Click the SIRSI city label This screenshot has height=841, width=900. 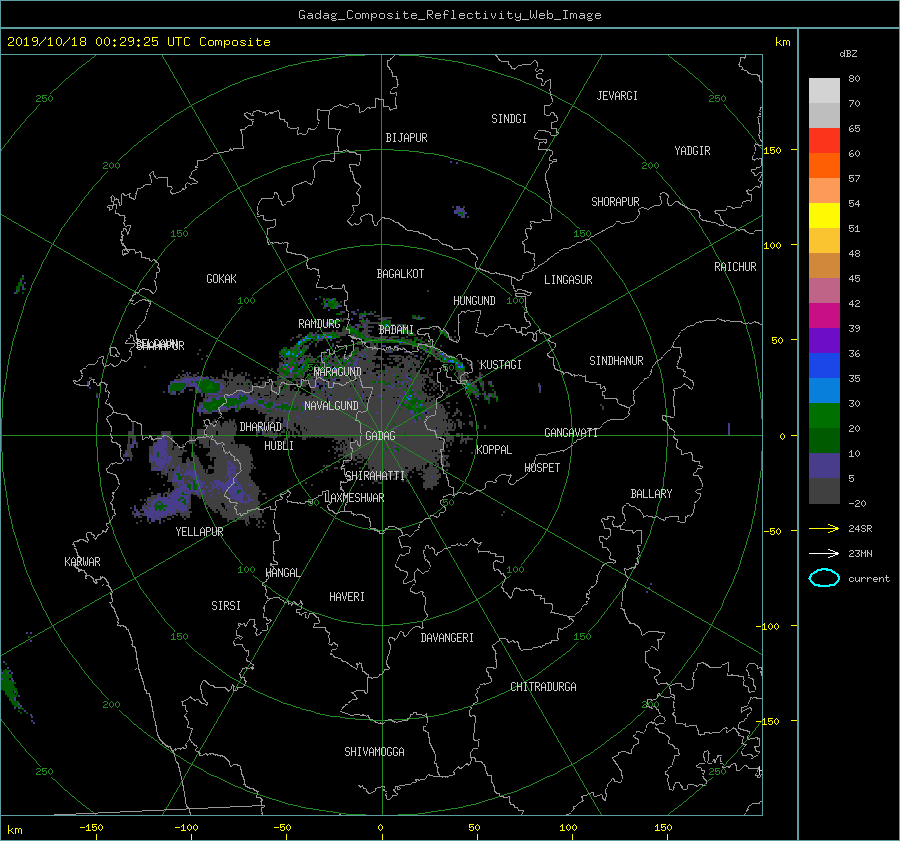coord(226,606)
